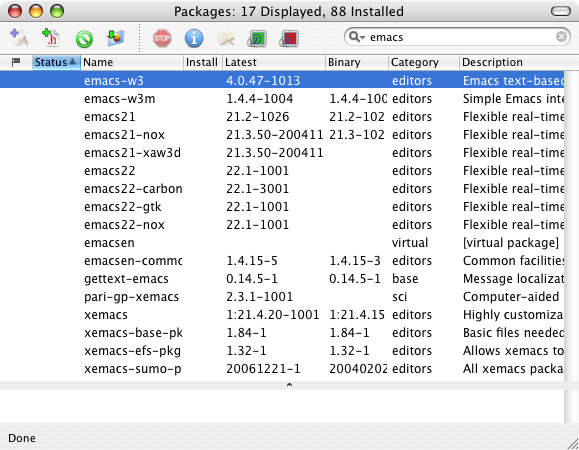Click the virtual category cell
This screenshot has width=579, height=450.
click(410, 243)
